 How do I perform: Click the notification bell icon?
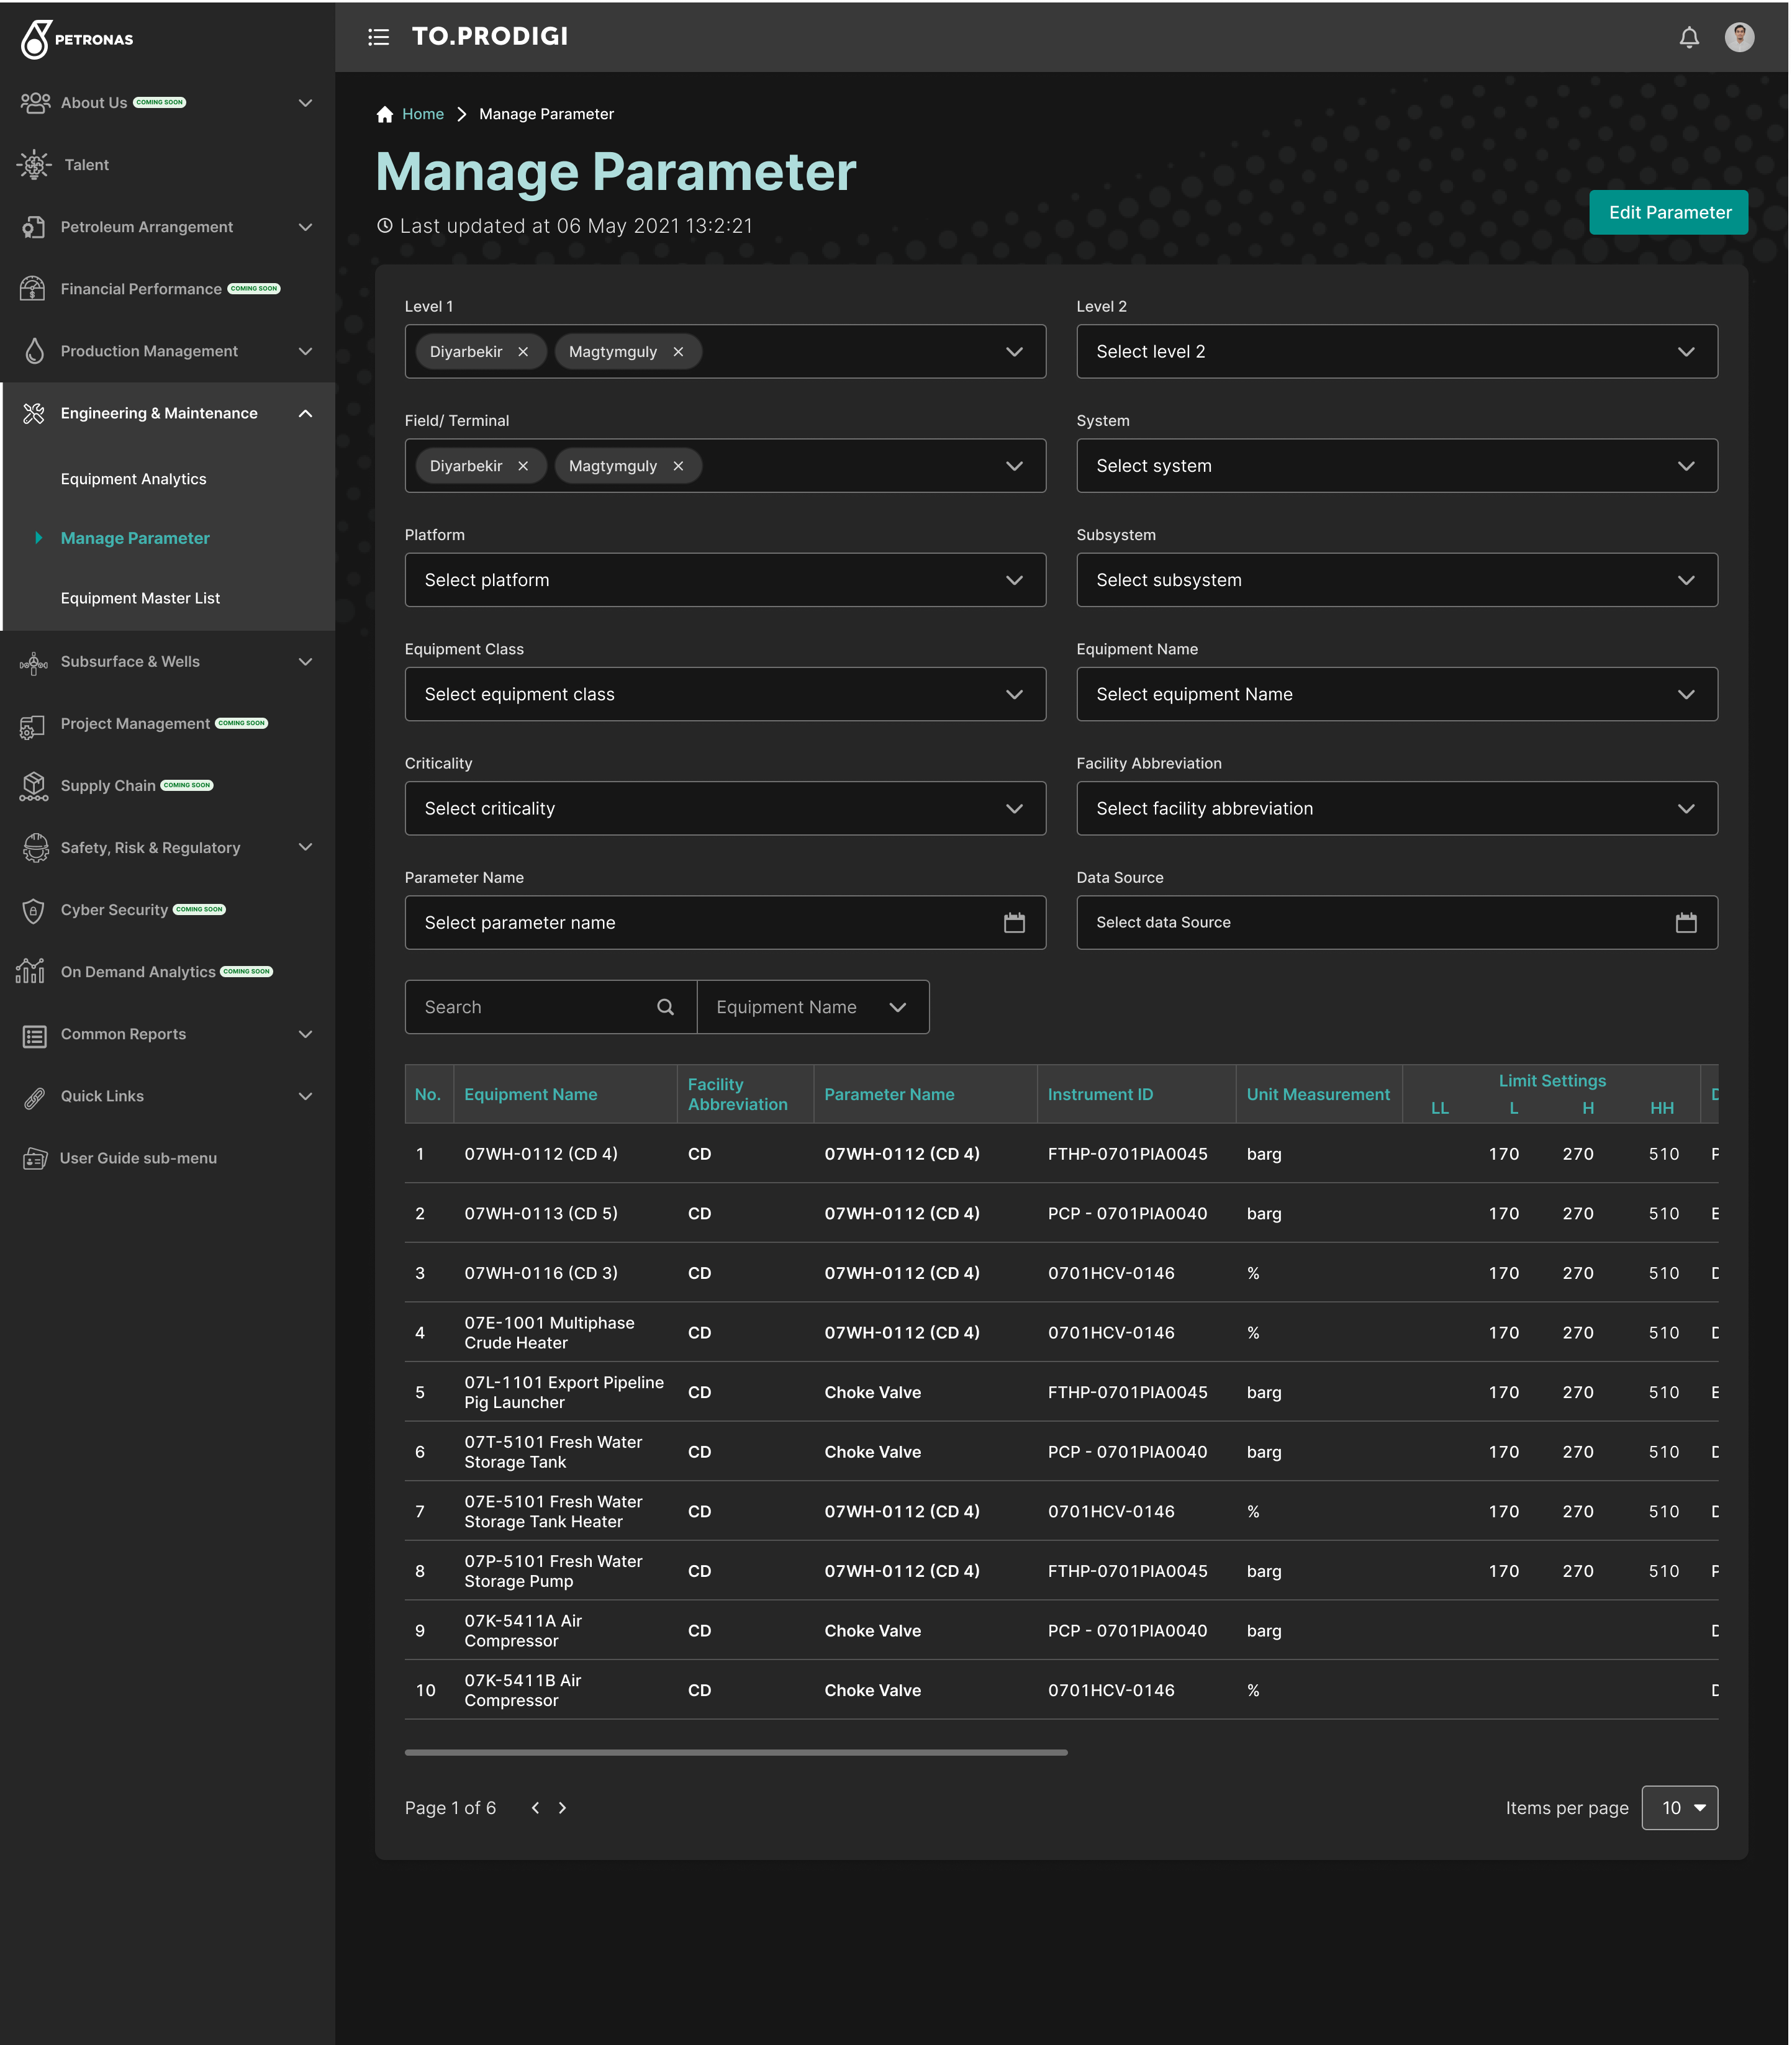(x=1688, y=38)
